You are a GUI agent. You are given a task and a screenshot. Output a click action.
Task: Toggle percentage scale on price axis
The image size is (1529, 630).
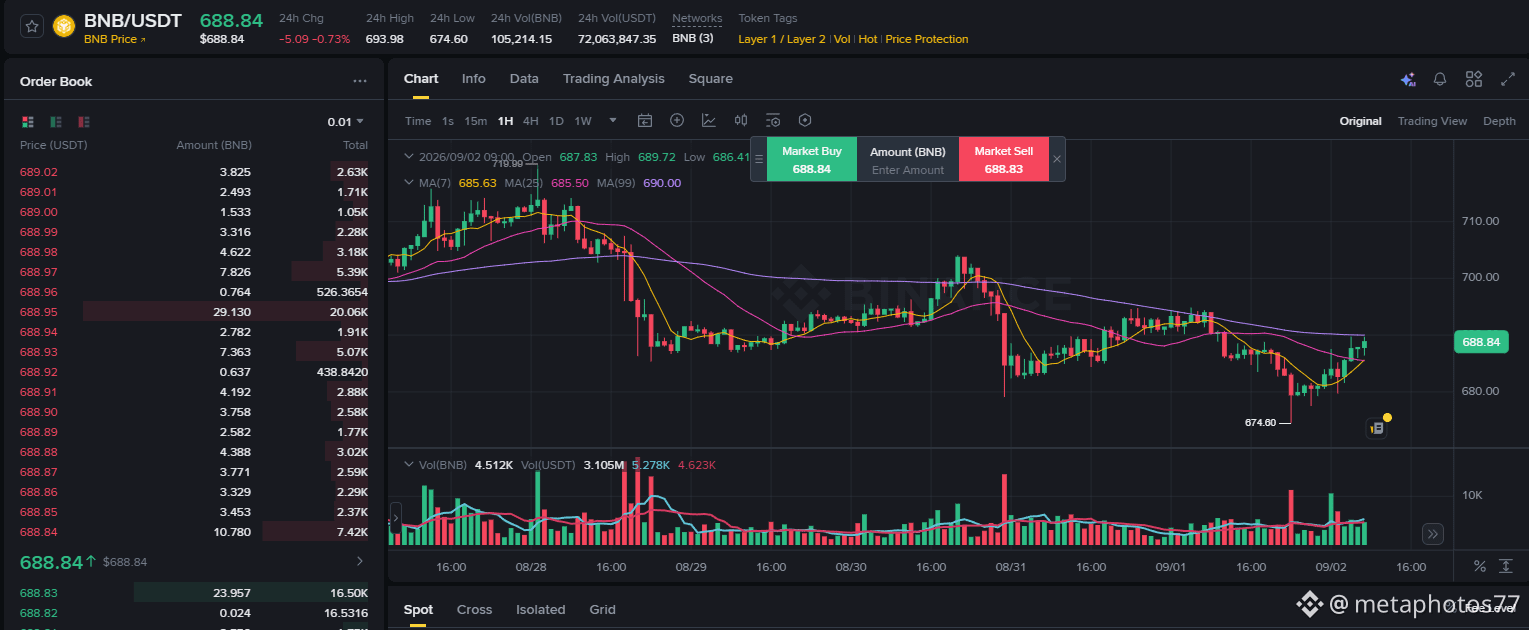tap(1480, 567)
